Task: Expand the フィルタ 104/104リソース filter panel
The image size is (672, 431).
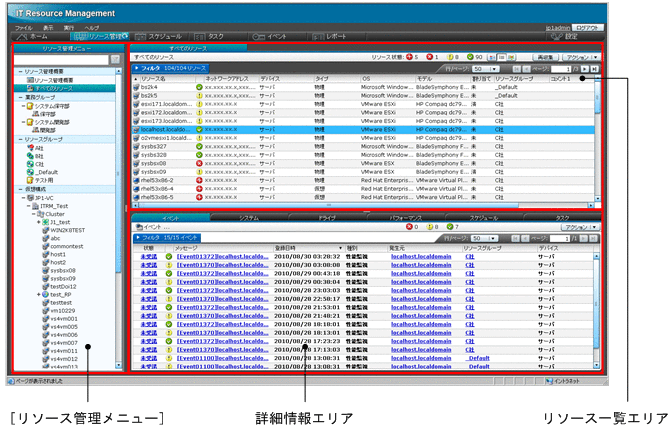Action: [x=170, y=68]
